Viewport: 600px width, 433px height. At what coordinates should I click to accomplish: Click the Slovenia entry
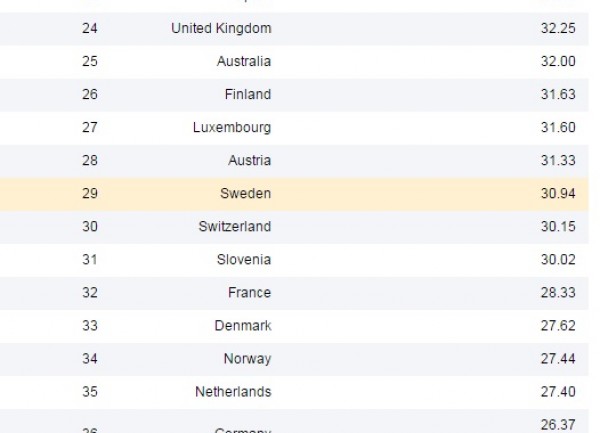click(x=244, y=260)
